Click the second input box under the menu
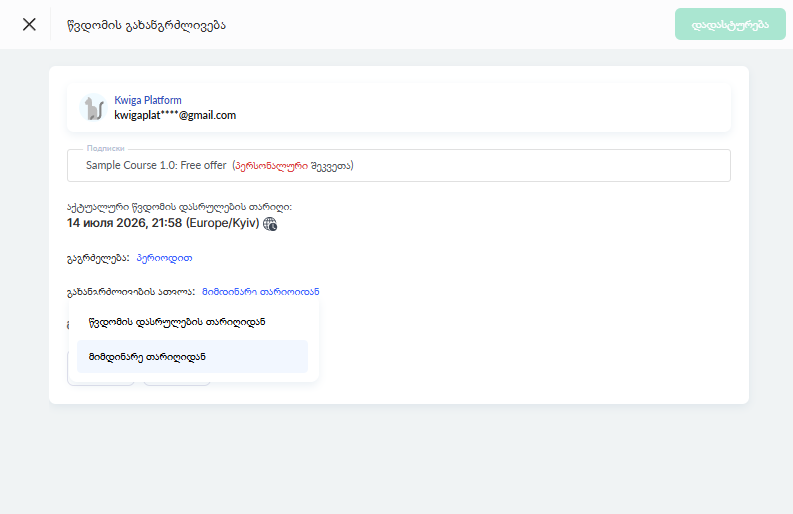This screenshot has height=514, width=793. pyautogui.click(x=177, y=383)
